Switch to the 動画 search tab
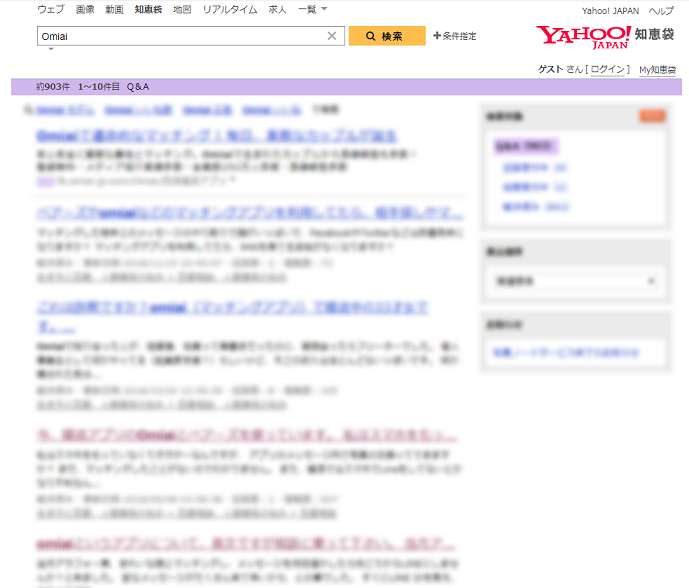This screenshot has width=689, height=588. (x=114, y=9)
